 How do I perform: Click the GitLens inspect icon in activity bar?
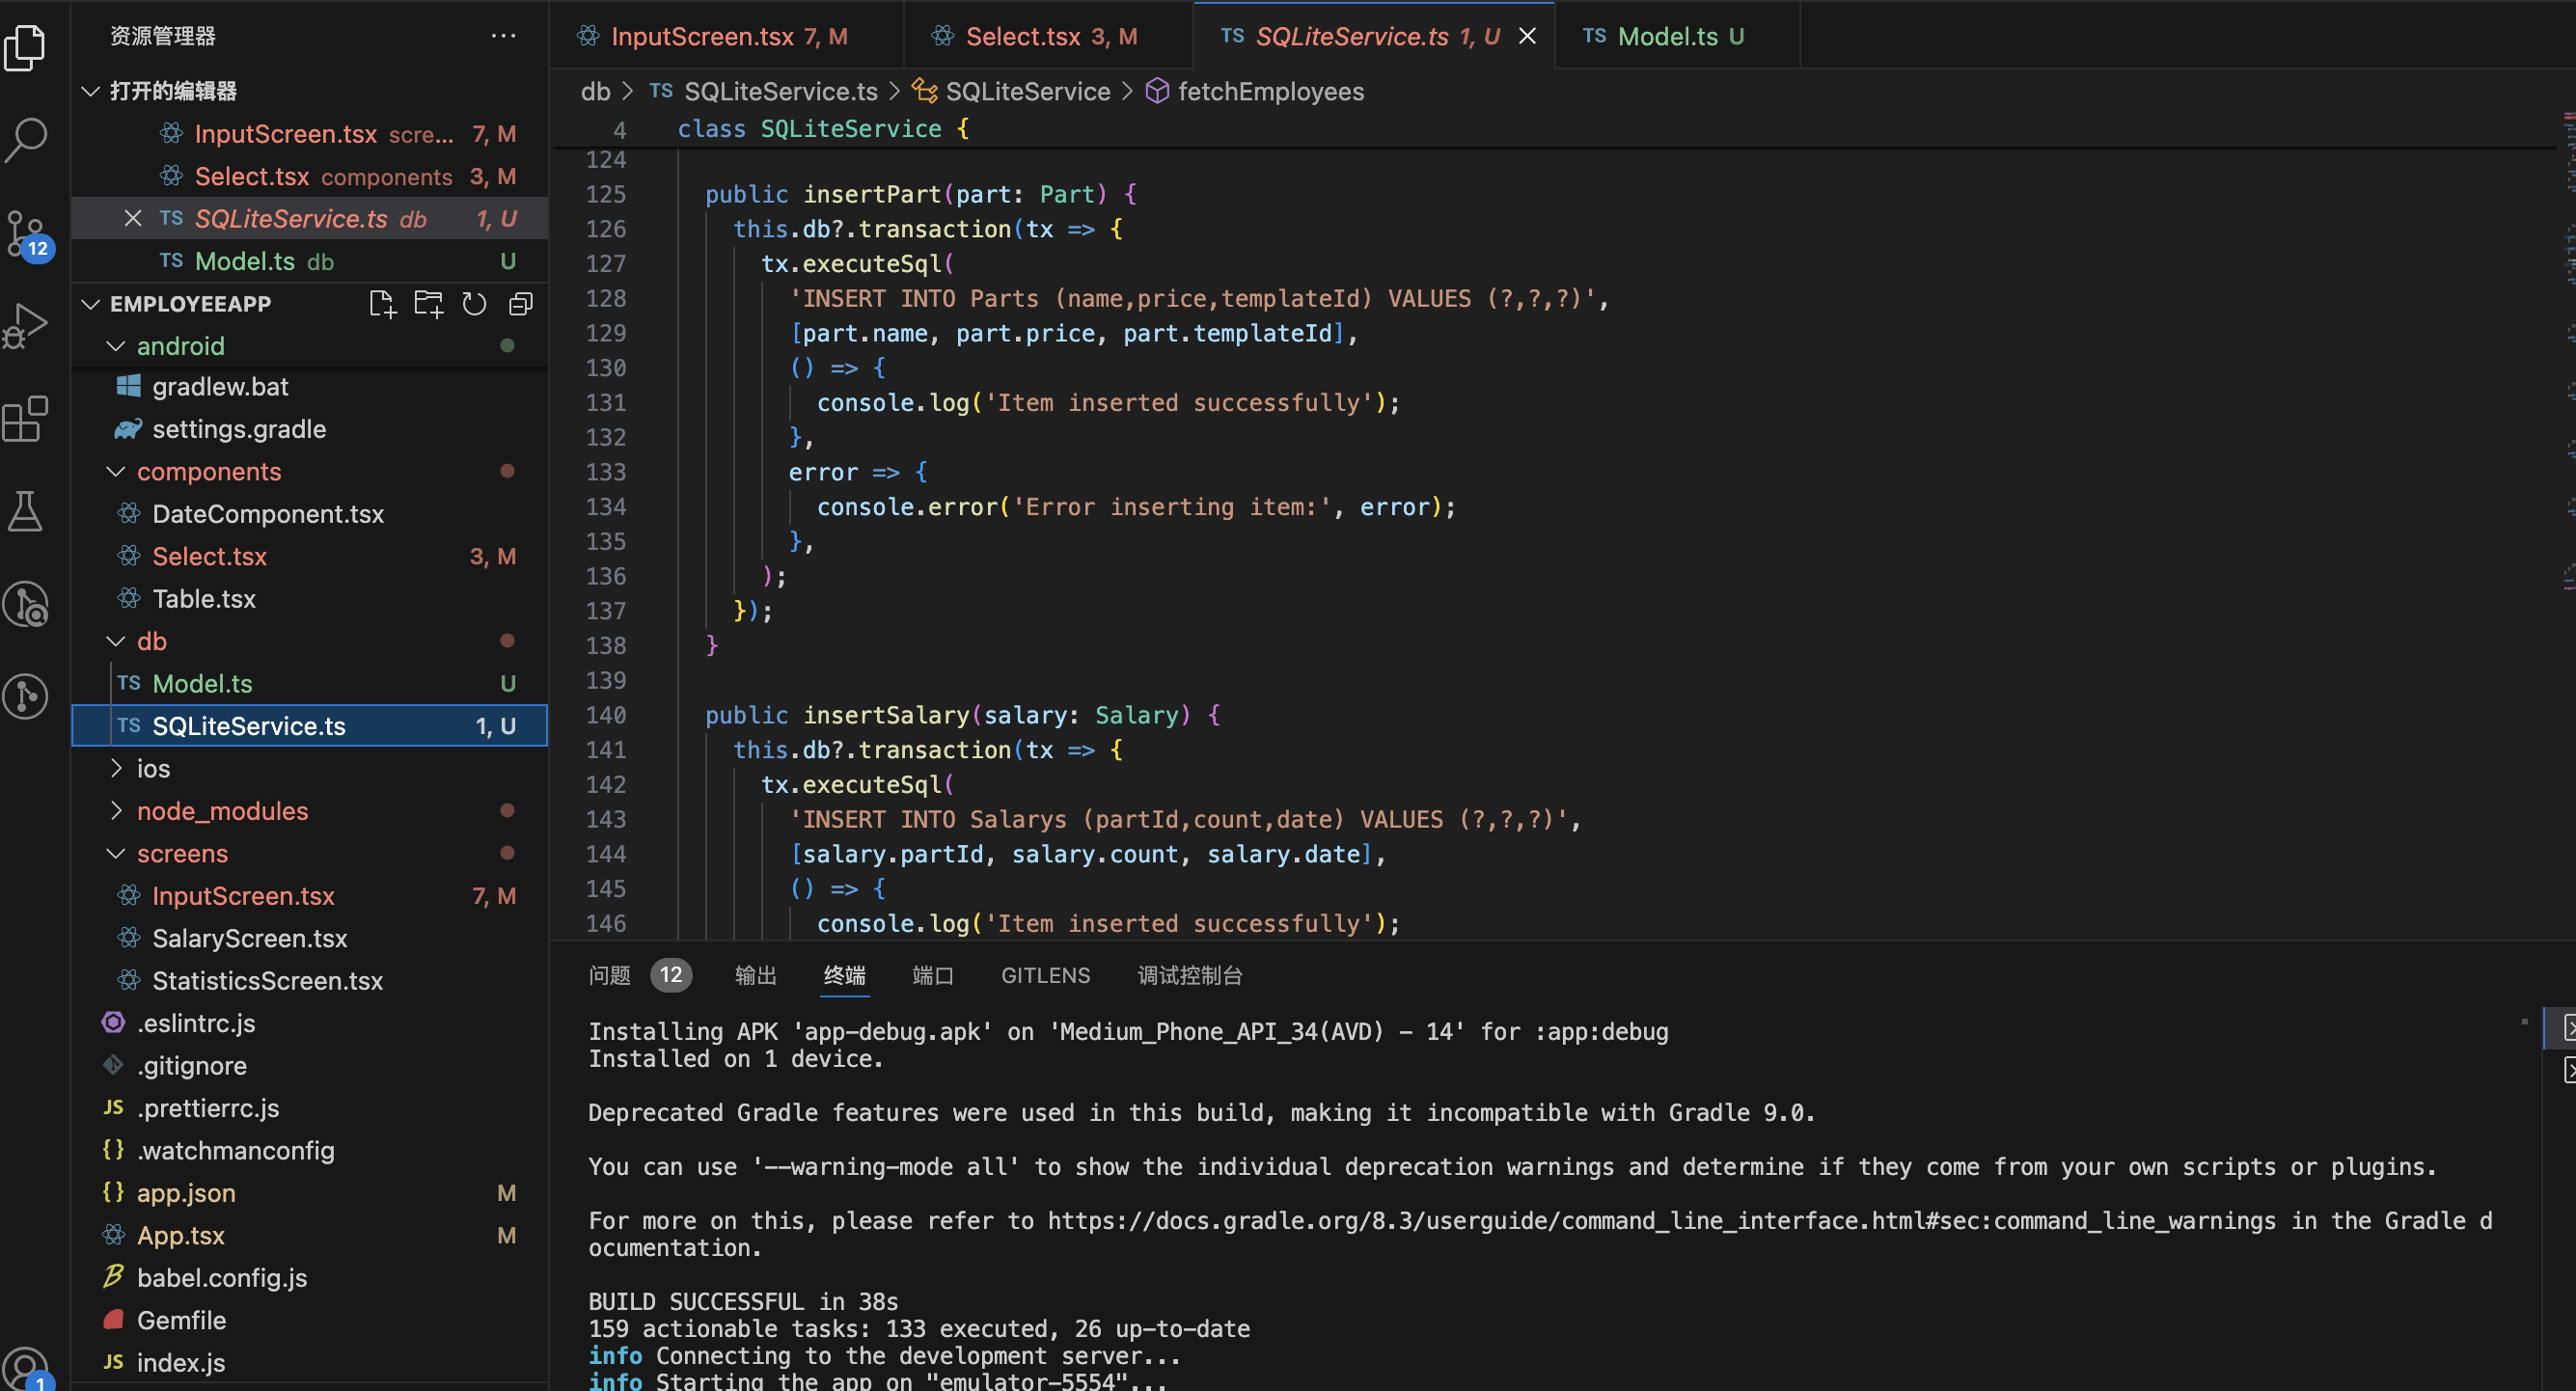click(26, 604)
